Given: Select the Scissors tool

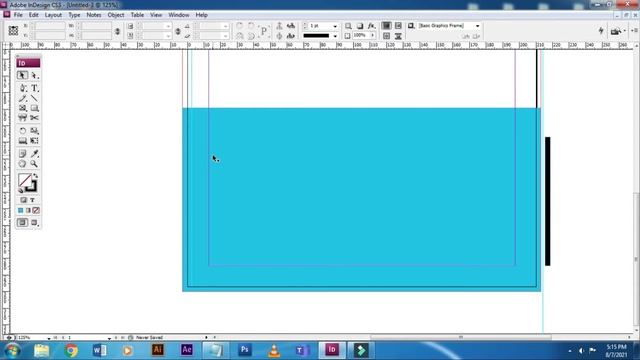Looking at the screenshot, I should coord(34,118).
